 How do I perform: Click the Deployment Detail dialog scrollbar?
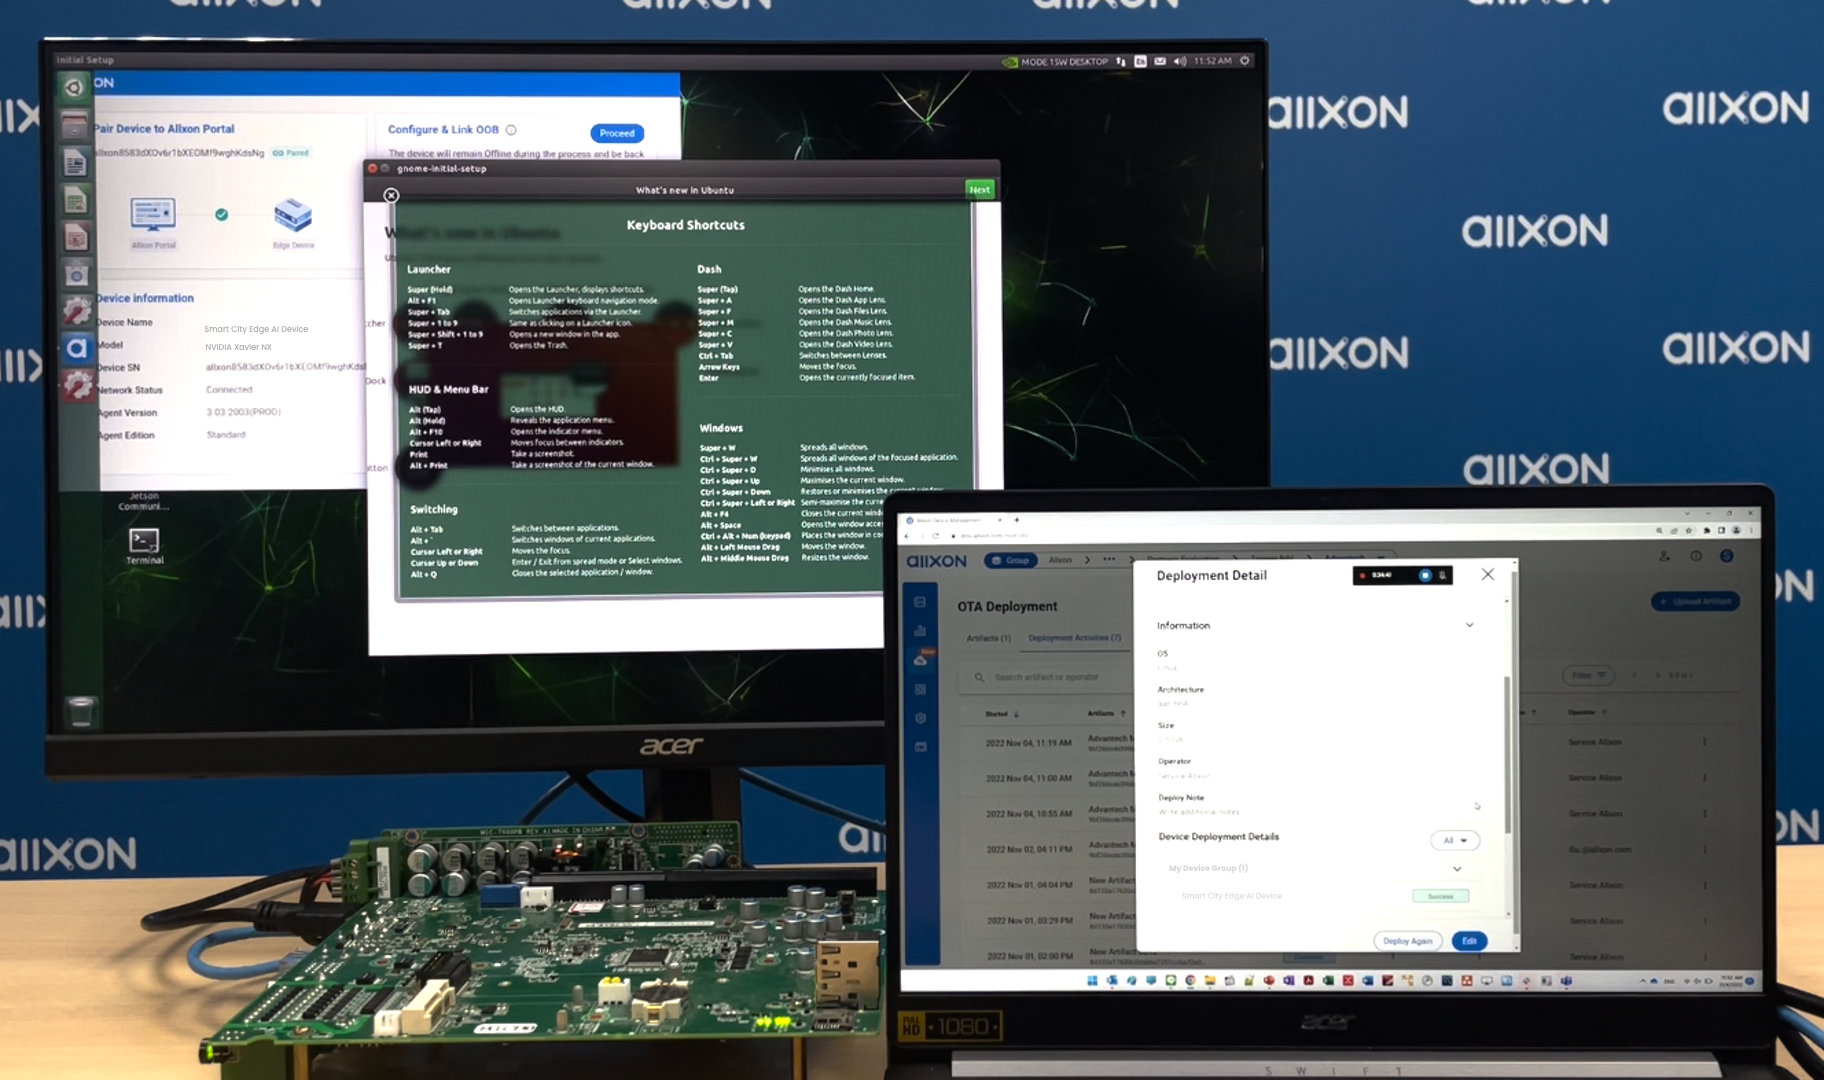tap(1508, 755)
